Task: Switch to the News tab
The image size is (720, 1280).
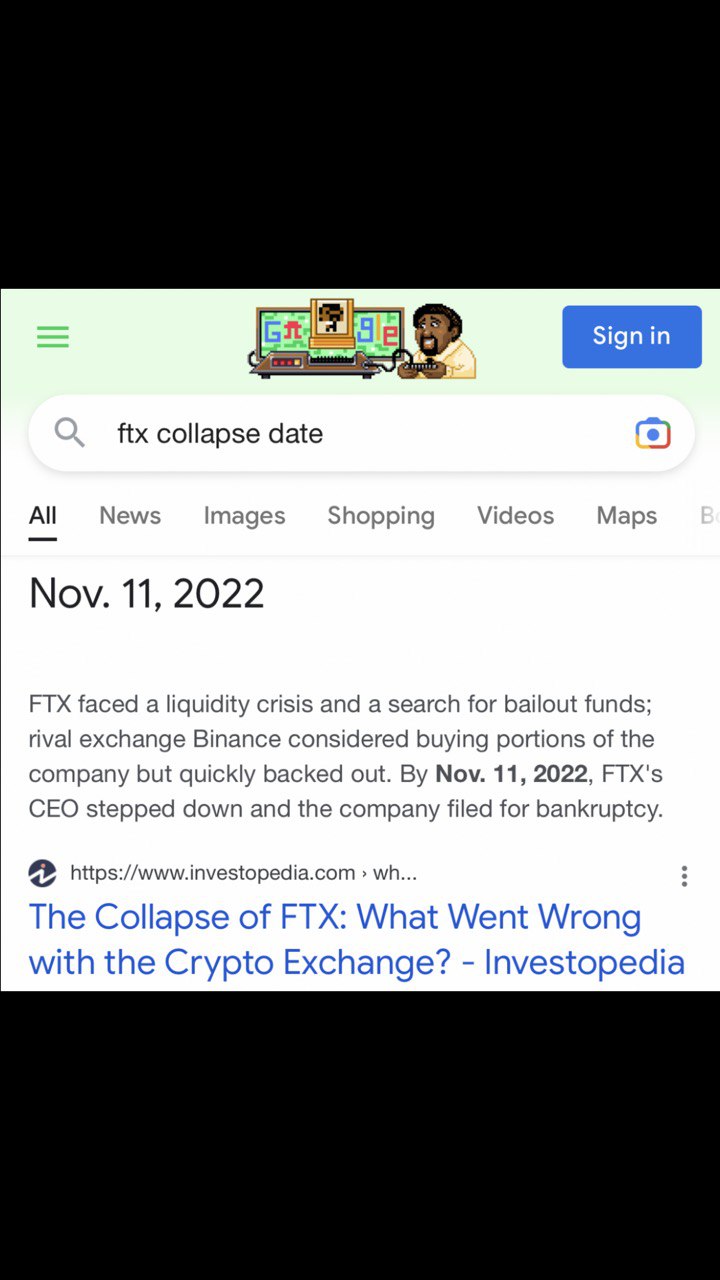Action: (130, 516)
